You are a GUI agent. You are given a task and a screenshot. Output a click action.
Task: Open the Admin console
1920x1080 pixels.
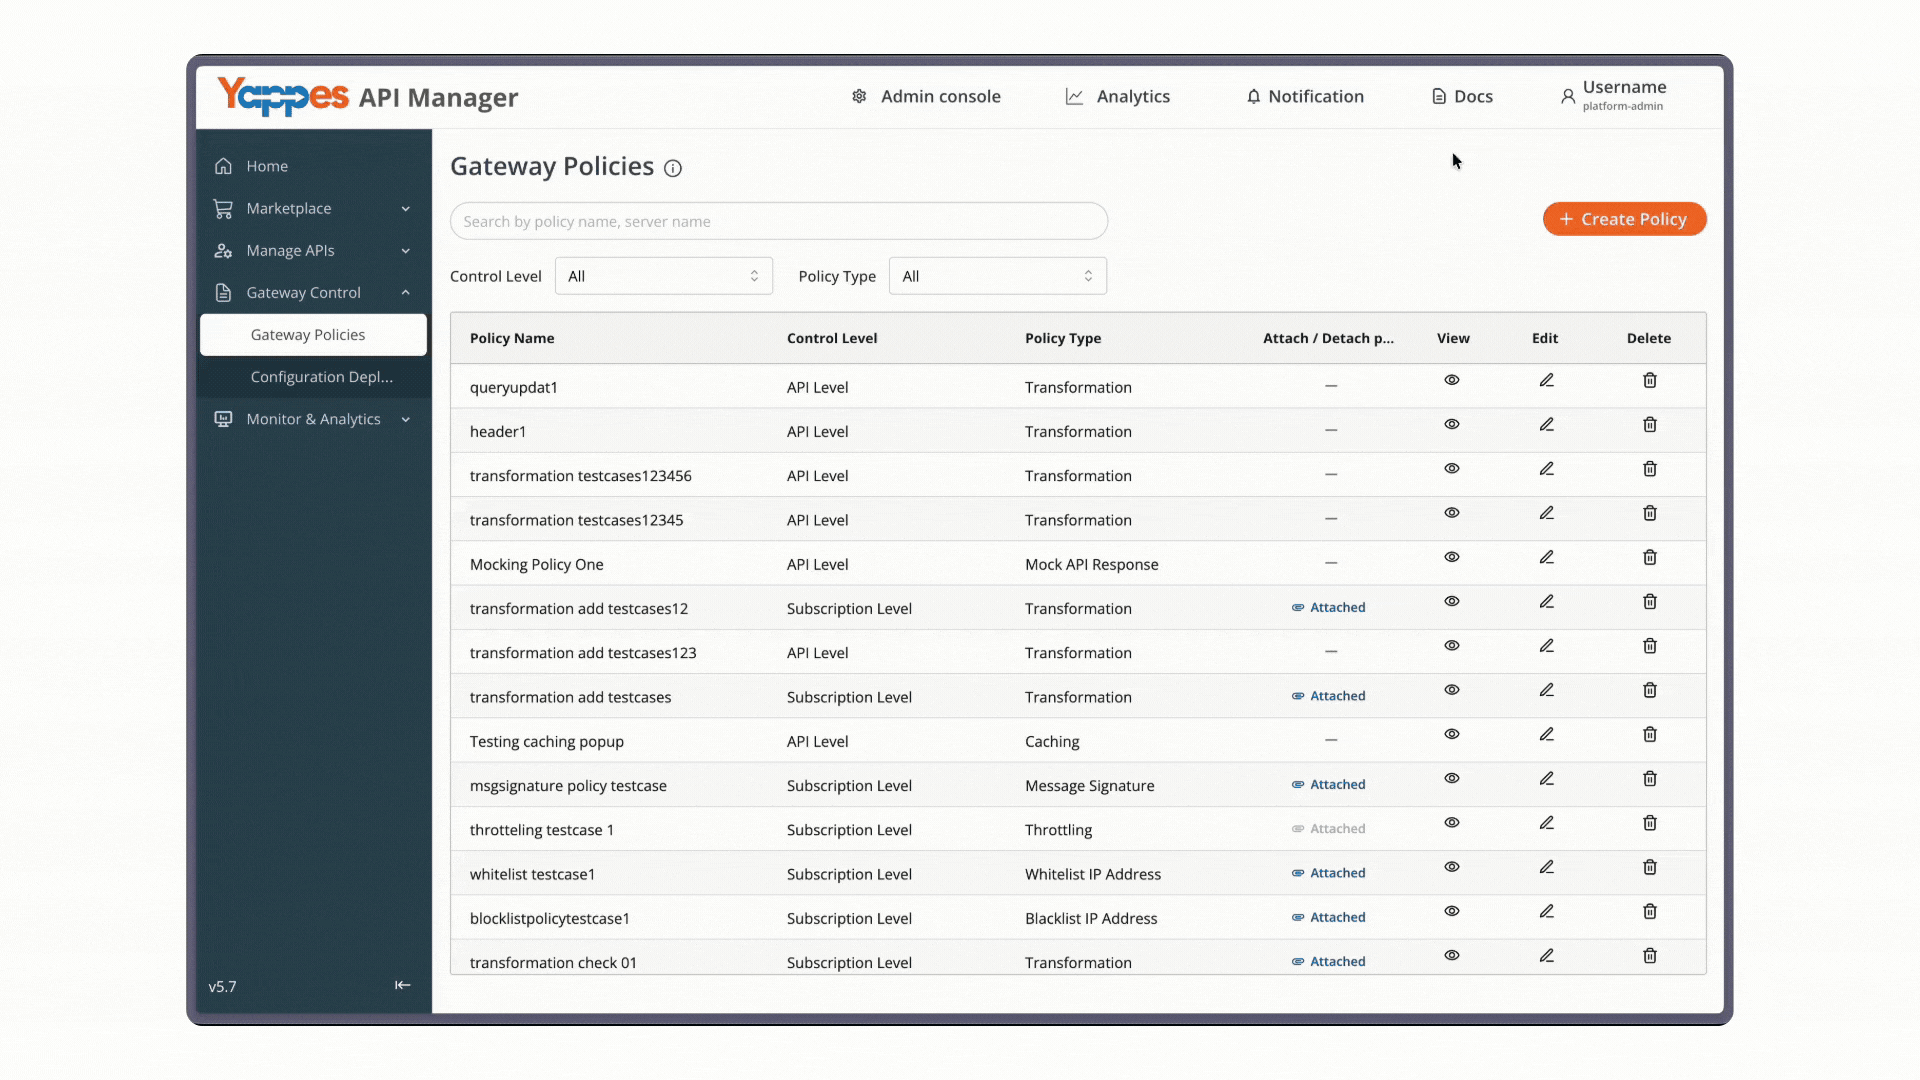click(926, 96)
